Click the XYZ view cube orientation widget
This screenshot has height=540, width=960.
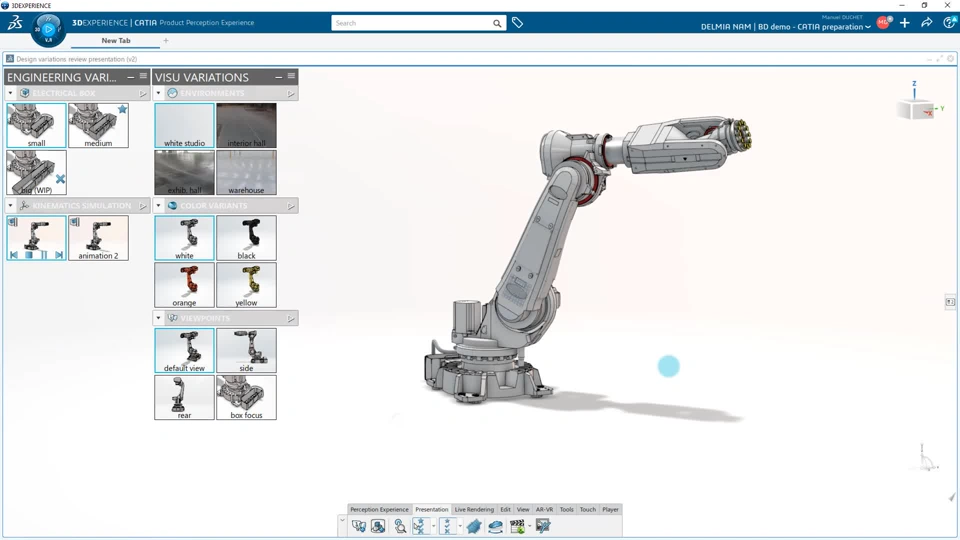tap(917, 109)
